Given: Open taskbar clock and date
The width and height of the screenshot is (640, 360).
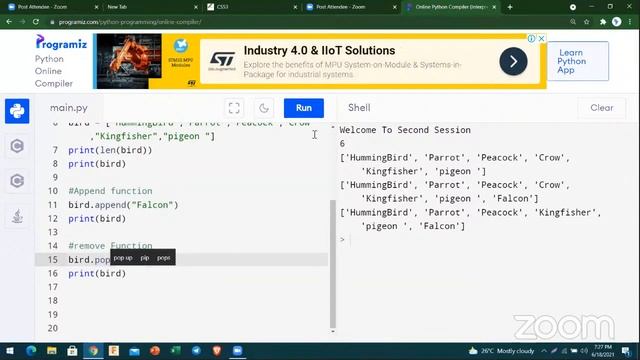Looking at the screenshot, I should [602, 351].
